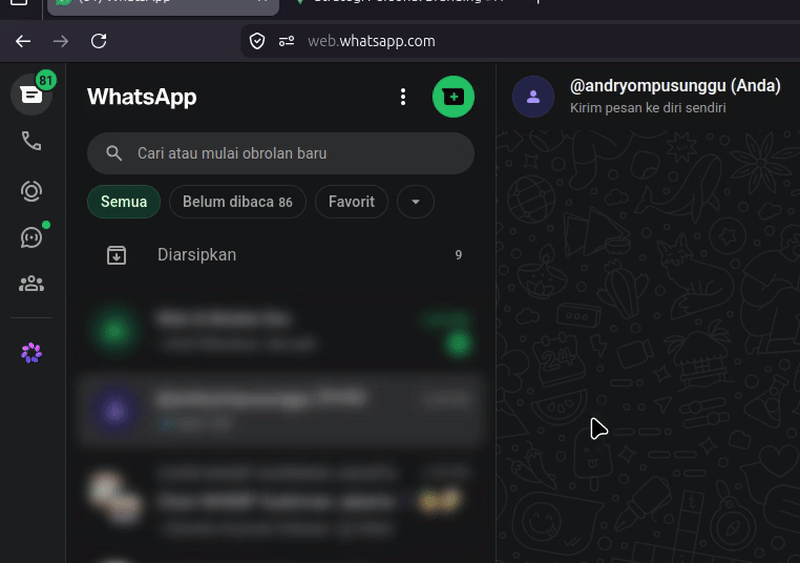800x563 pixels.
Task: Open the Diarsipkan archived chats row
Action: click(281, 255)
